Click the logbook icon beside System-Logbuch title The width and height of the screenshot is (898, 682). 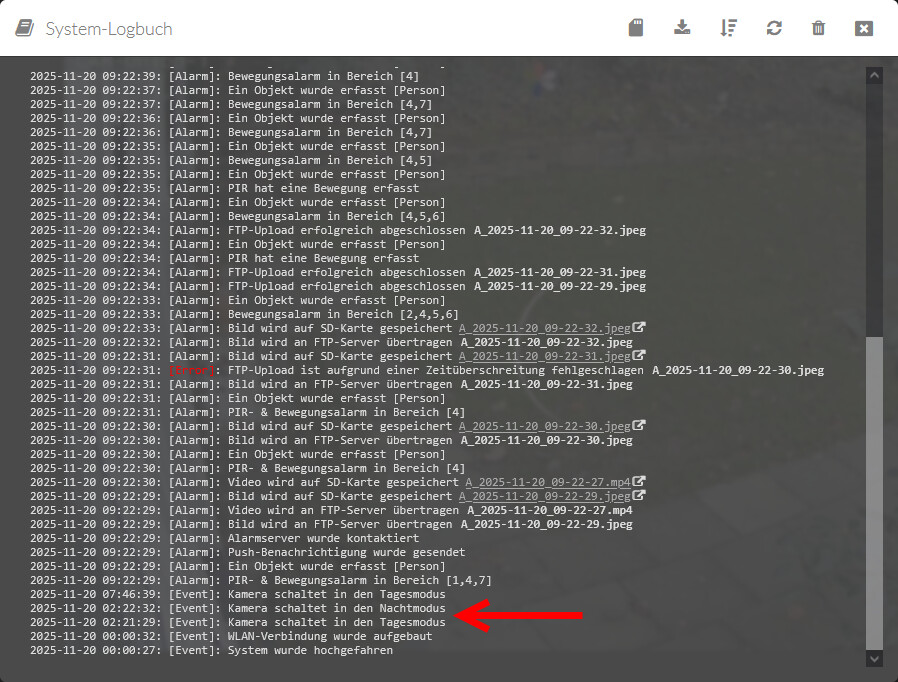point(26,28)
